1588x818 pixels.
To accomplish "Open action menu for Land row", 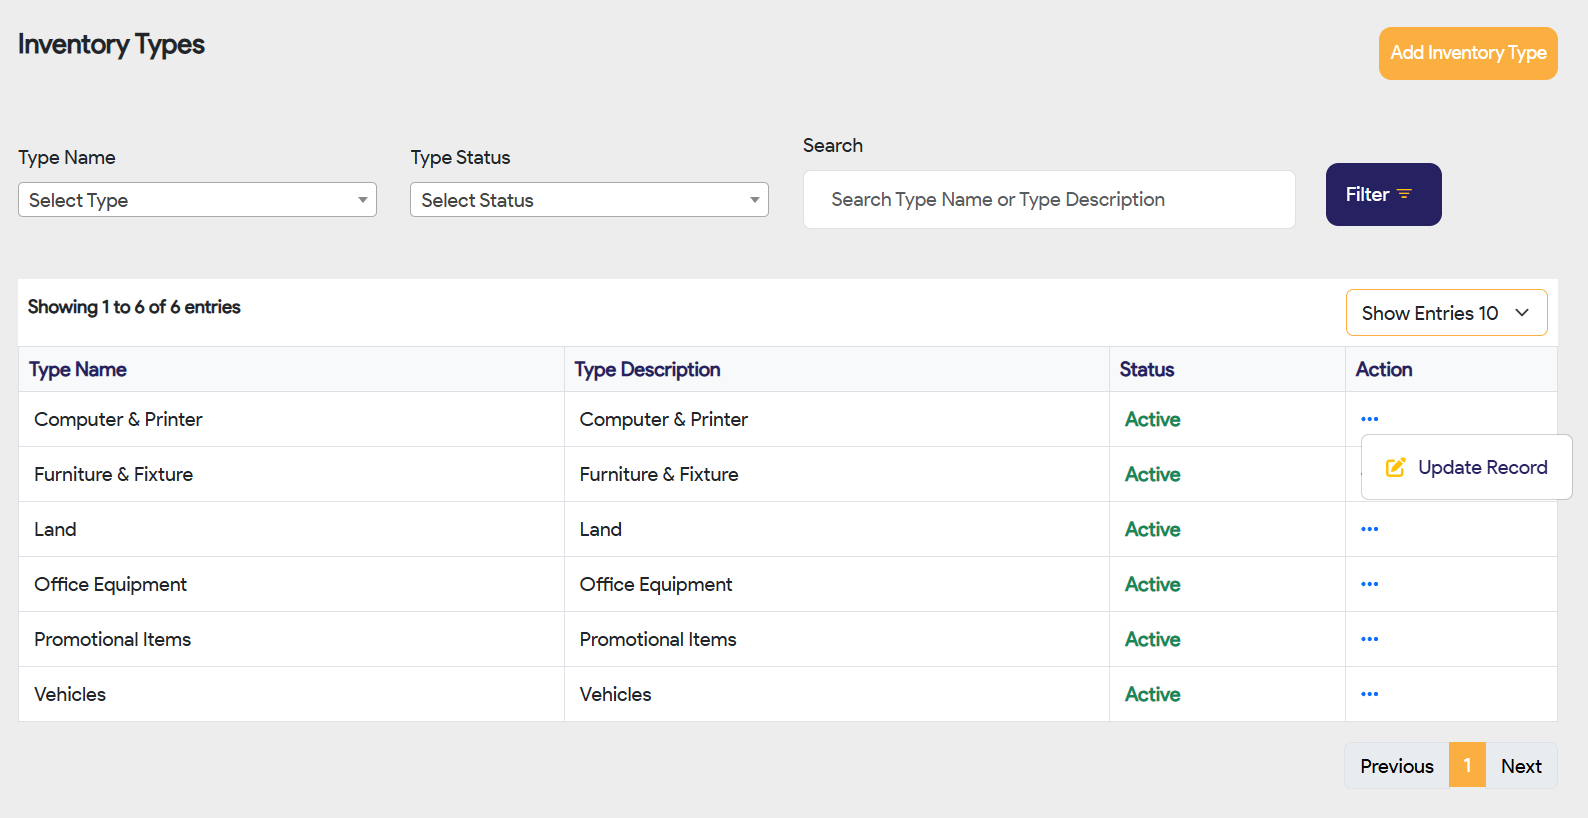I will point(1369,529).
